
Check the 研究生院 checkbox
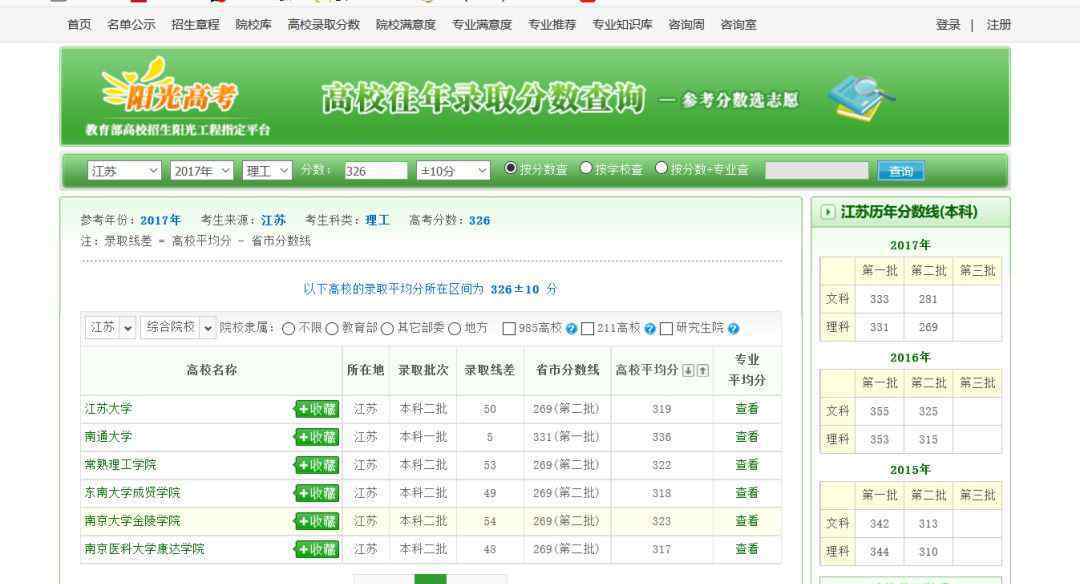click(666, 329)
